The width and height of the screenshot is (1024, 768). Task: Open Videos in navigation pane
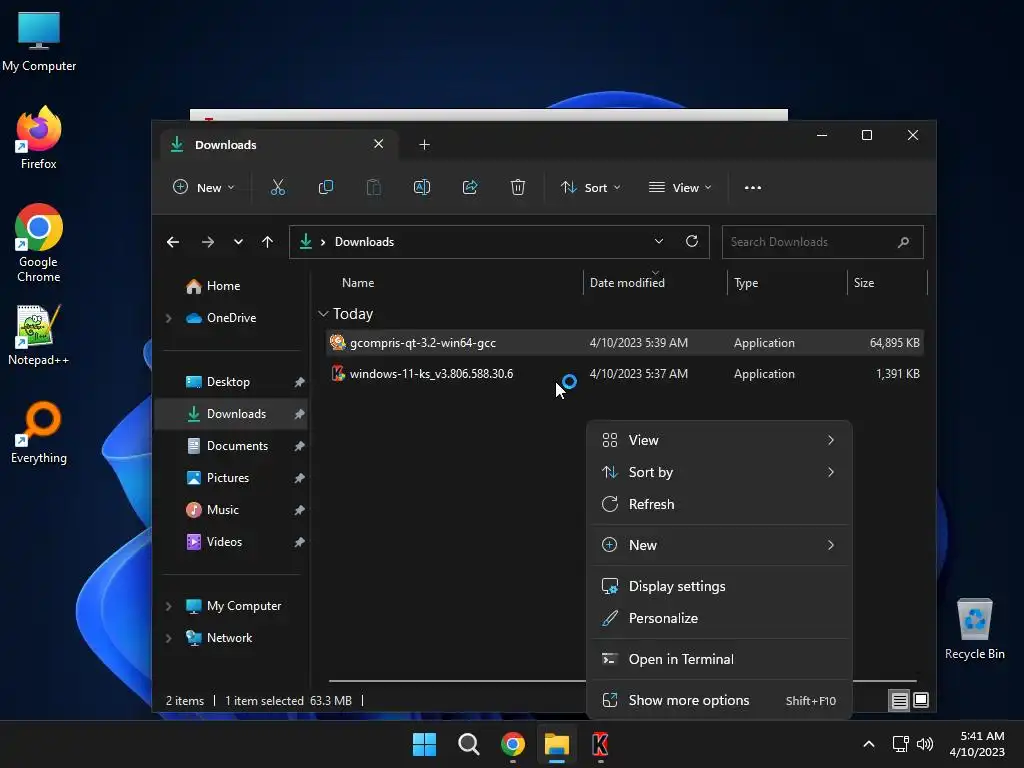pos(214,542)
